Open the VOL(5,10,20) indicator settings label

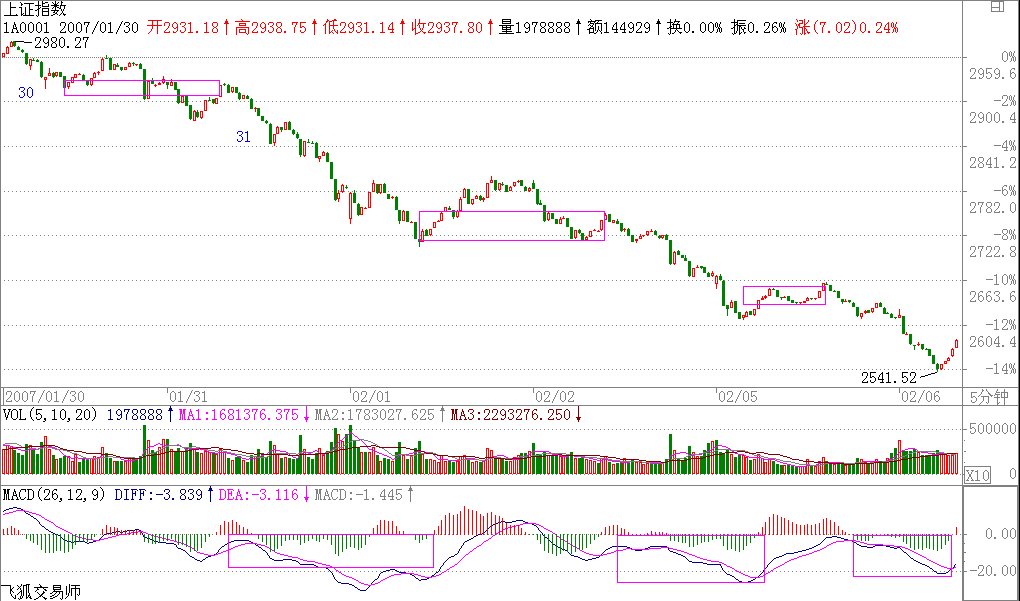pos(49,414)
